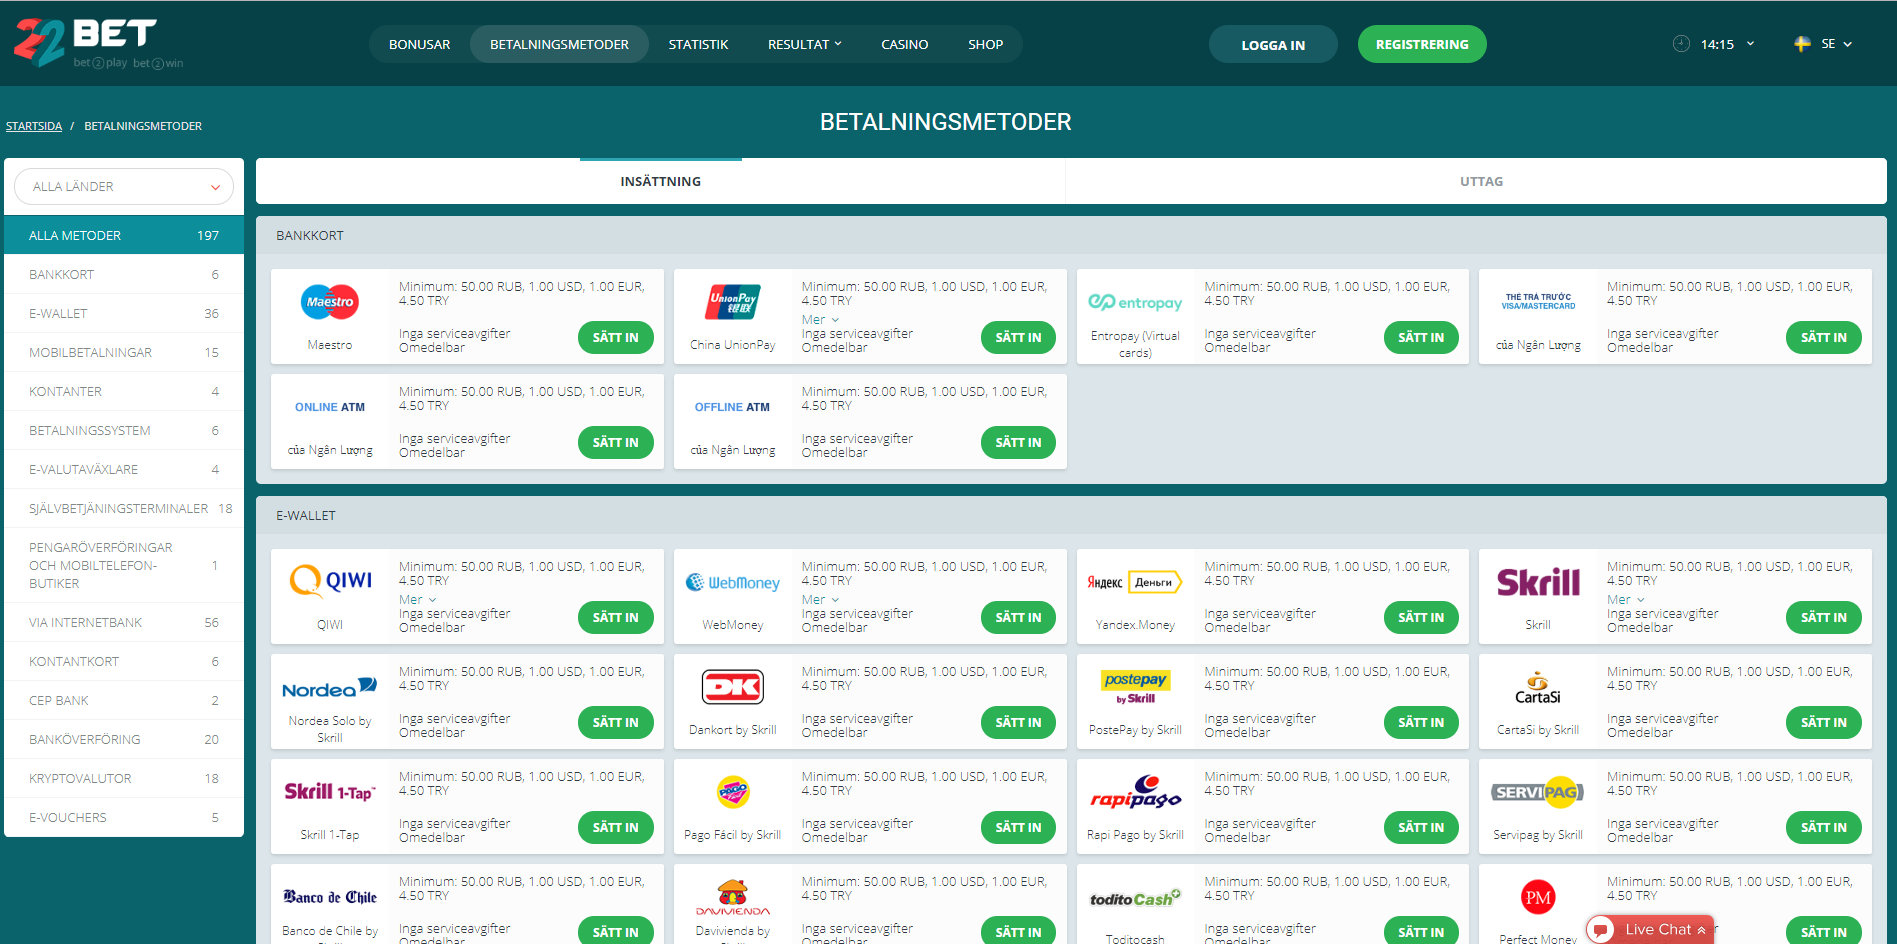Open the Alla länder country dropdown

coord(124,187)
